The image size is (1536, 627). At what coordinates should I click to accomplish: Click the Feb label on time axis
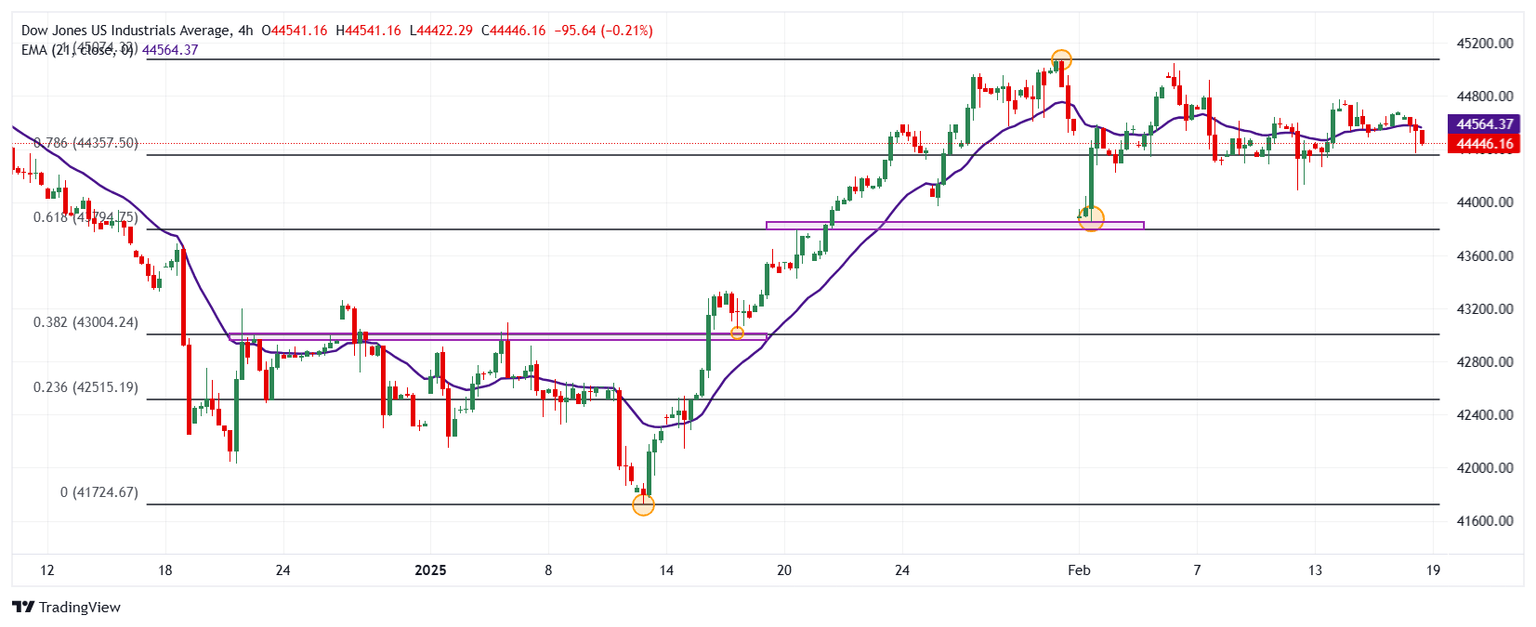point(1078,570)
